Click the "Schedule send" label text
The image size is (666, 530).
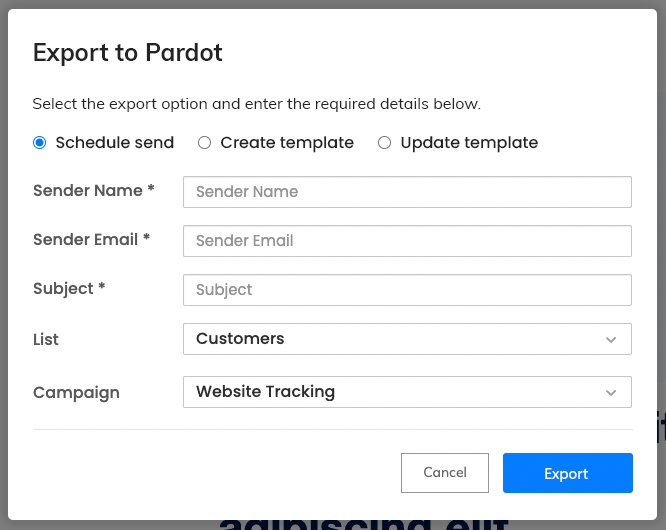115,143
